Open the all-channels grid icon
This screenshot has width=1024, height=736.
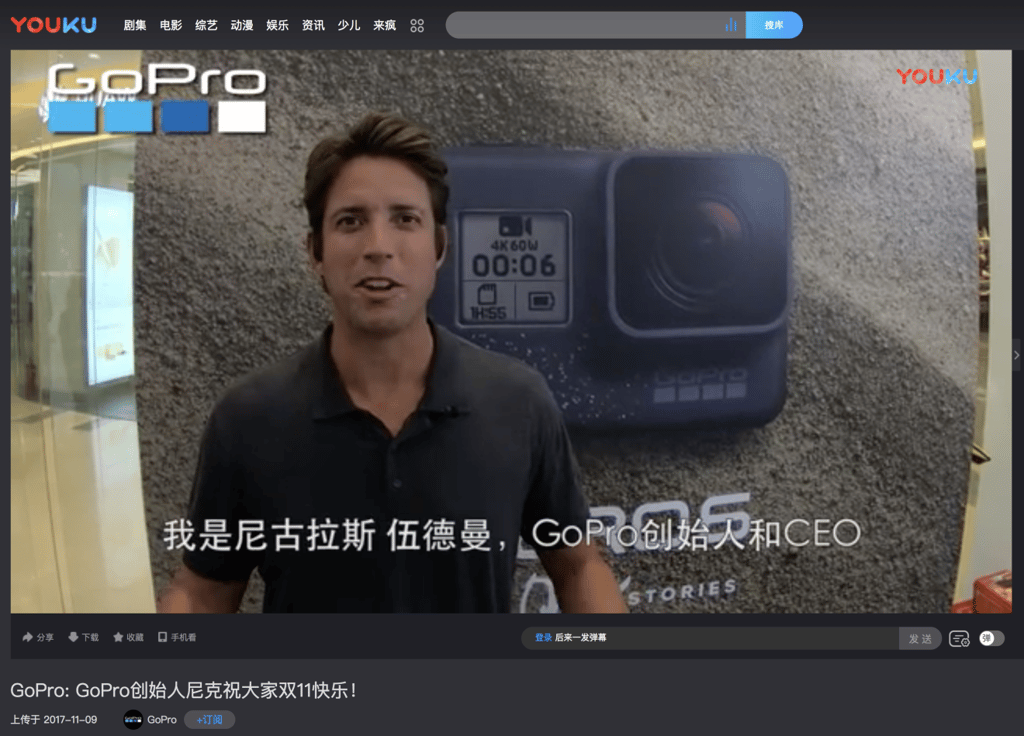(417, 25)
